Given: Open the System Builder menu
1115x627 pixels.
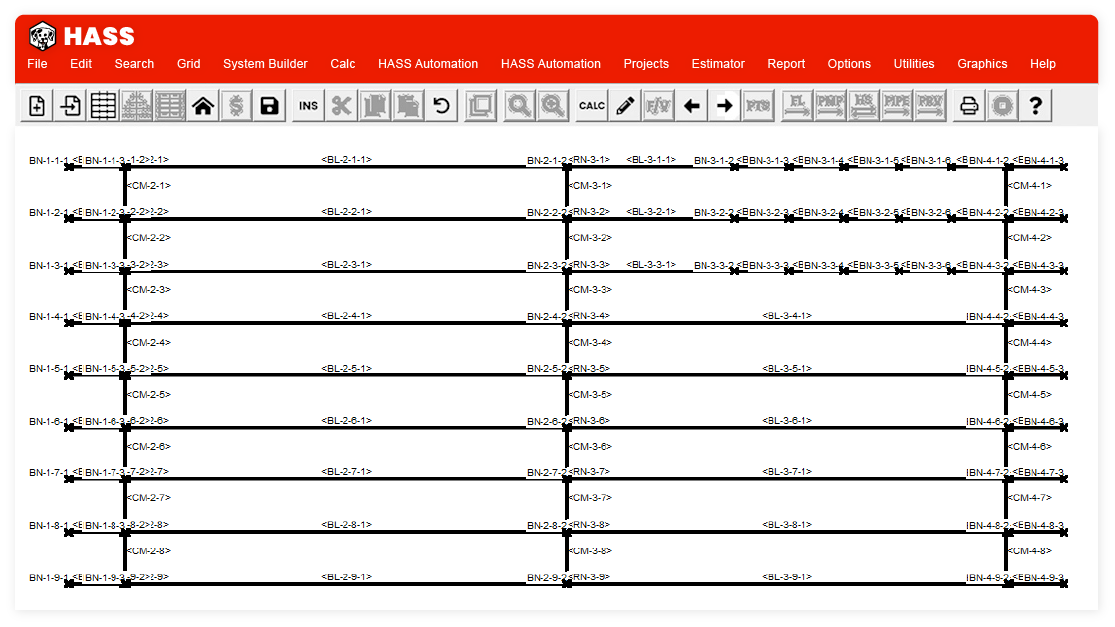Looking at the screenshot, I should point(265,64).
